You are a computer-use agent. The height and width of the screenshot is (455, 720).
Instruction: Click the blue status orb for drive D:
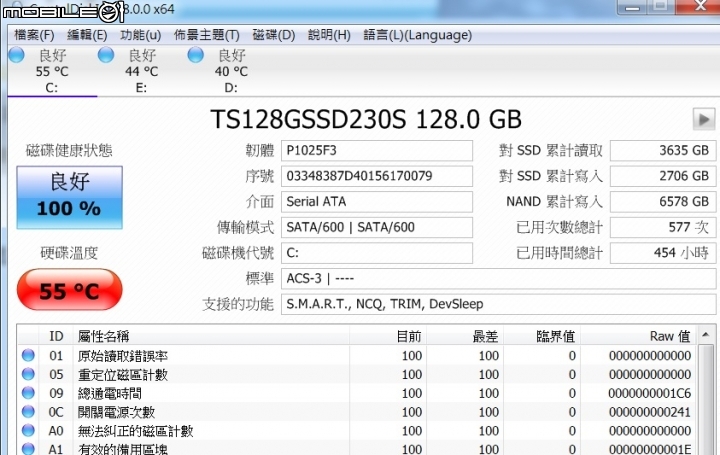tap(196, 55)
